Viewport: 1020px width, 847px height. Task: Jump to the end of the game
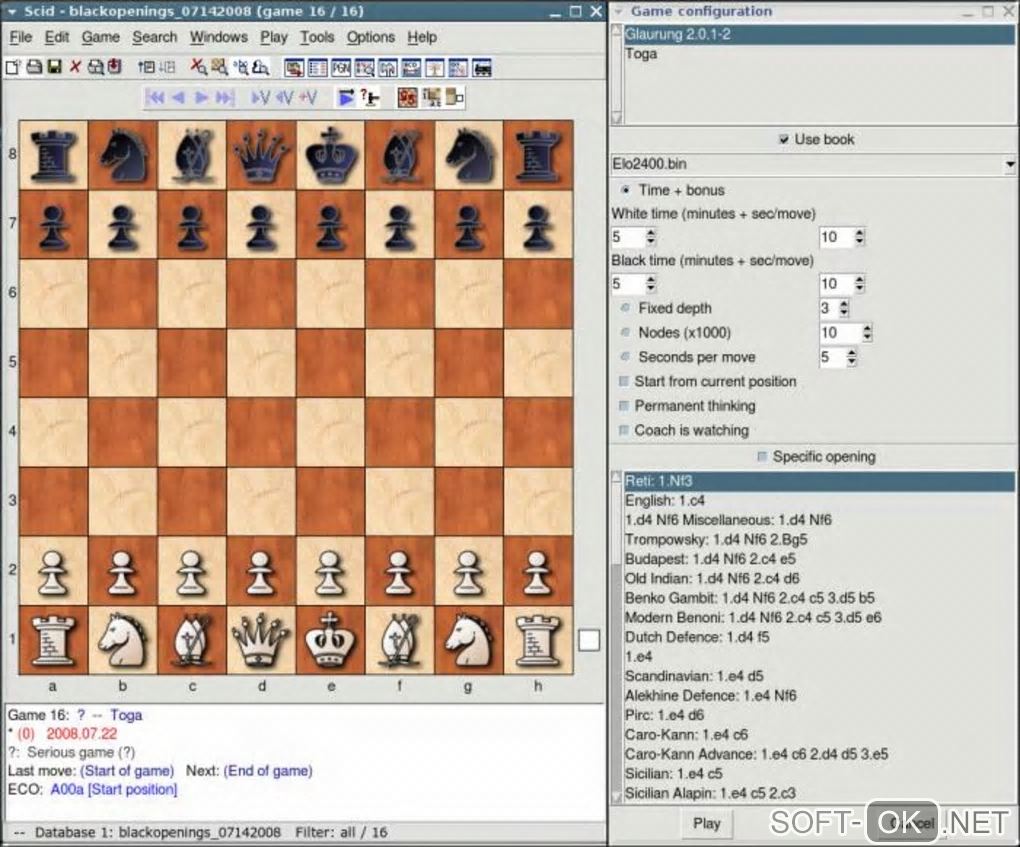click(x=224, y=98)
